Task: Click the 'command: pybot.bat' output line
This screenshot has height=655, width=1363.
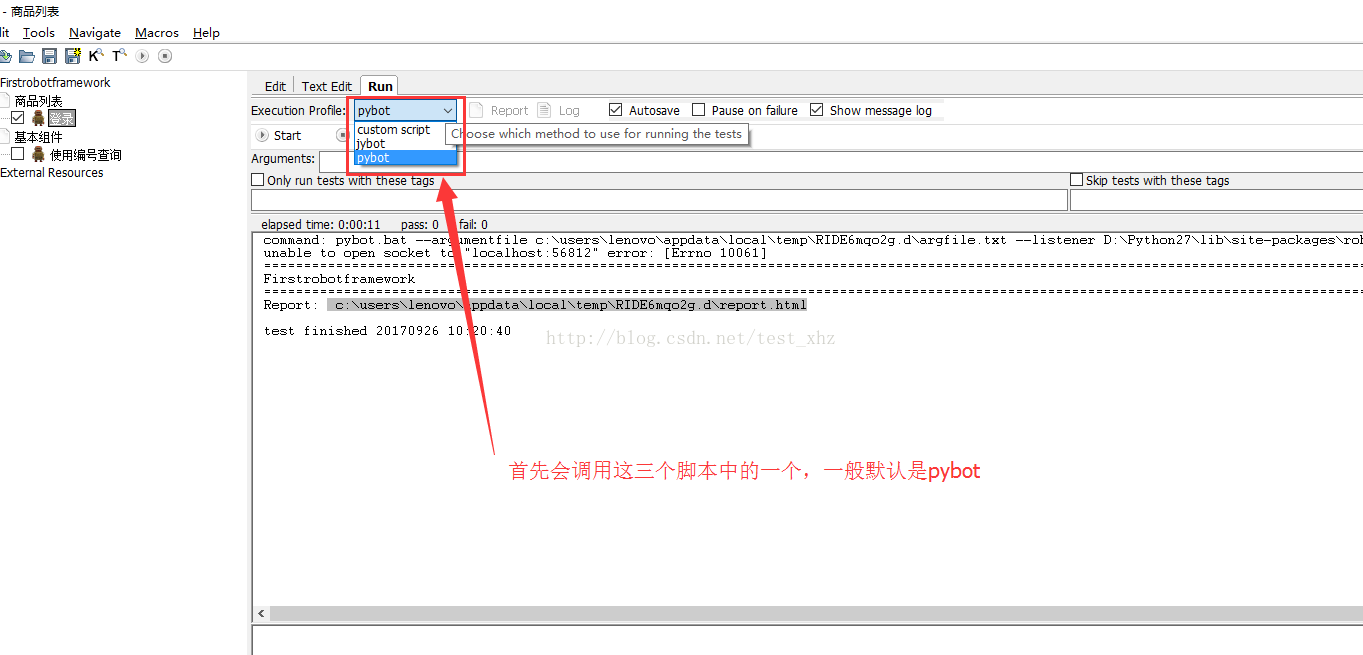Action: pyautogui.click(x=812, y=240)
